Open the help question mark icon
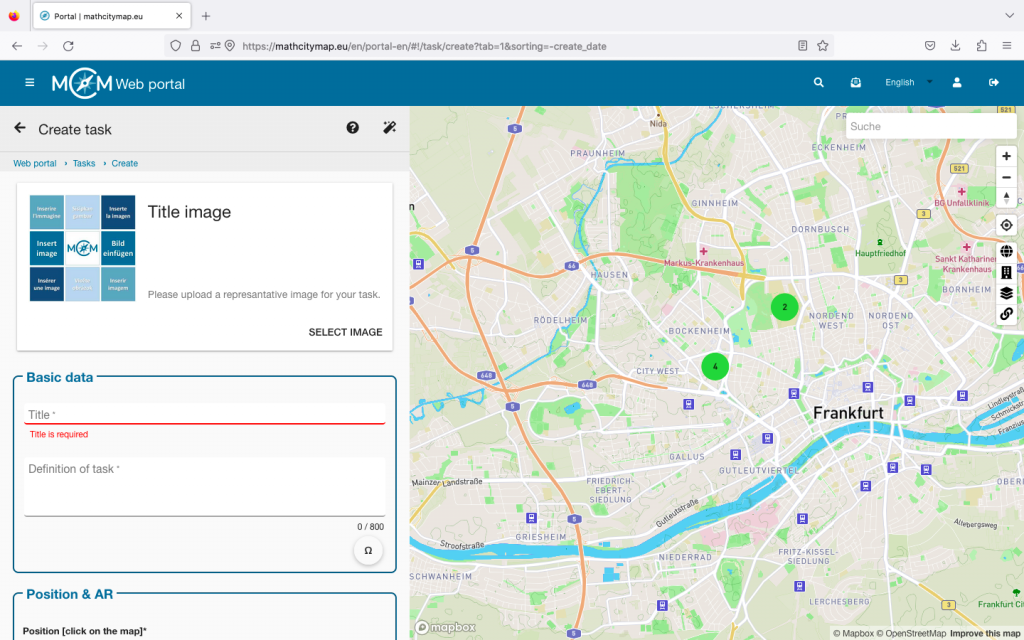The image size is (1024, 640). pos(353,128)
